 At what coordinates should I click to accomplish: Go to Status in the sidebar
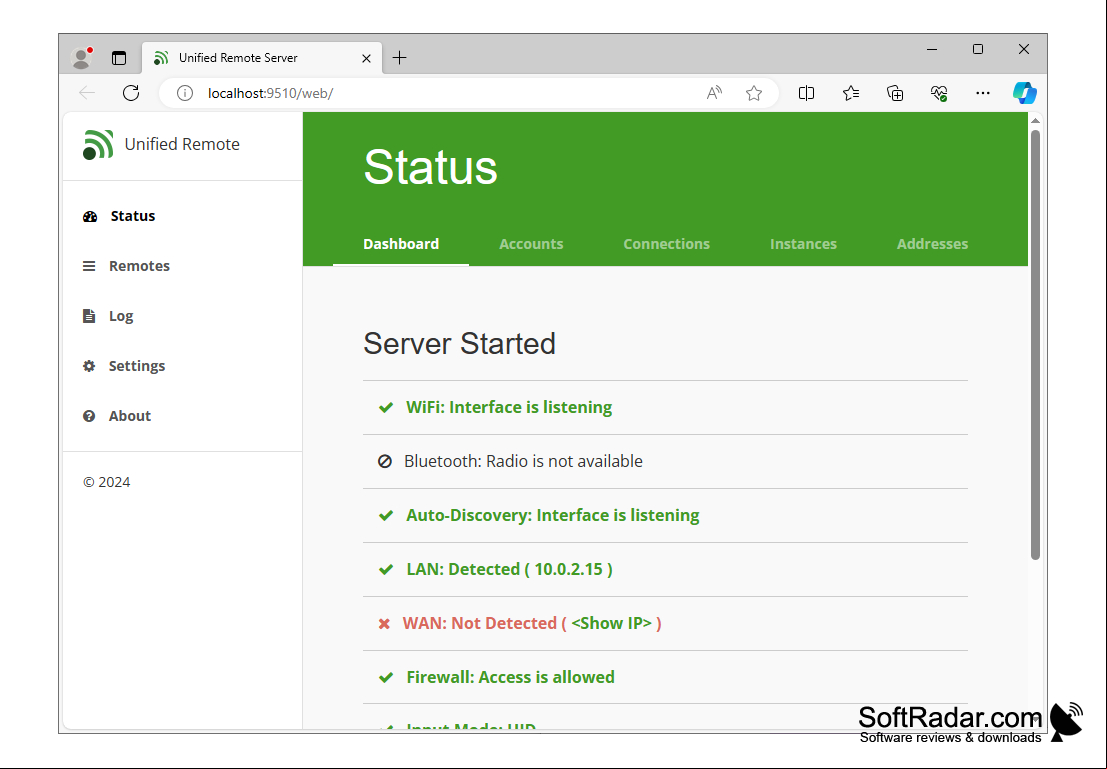click(133, 217)
